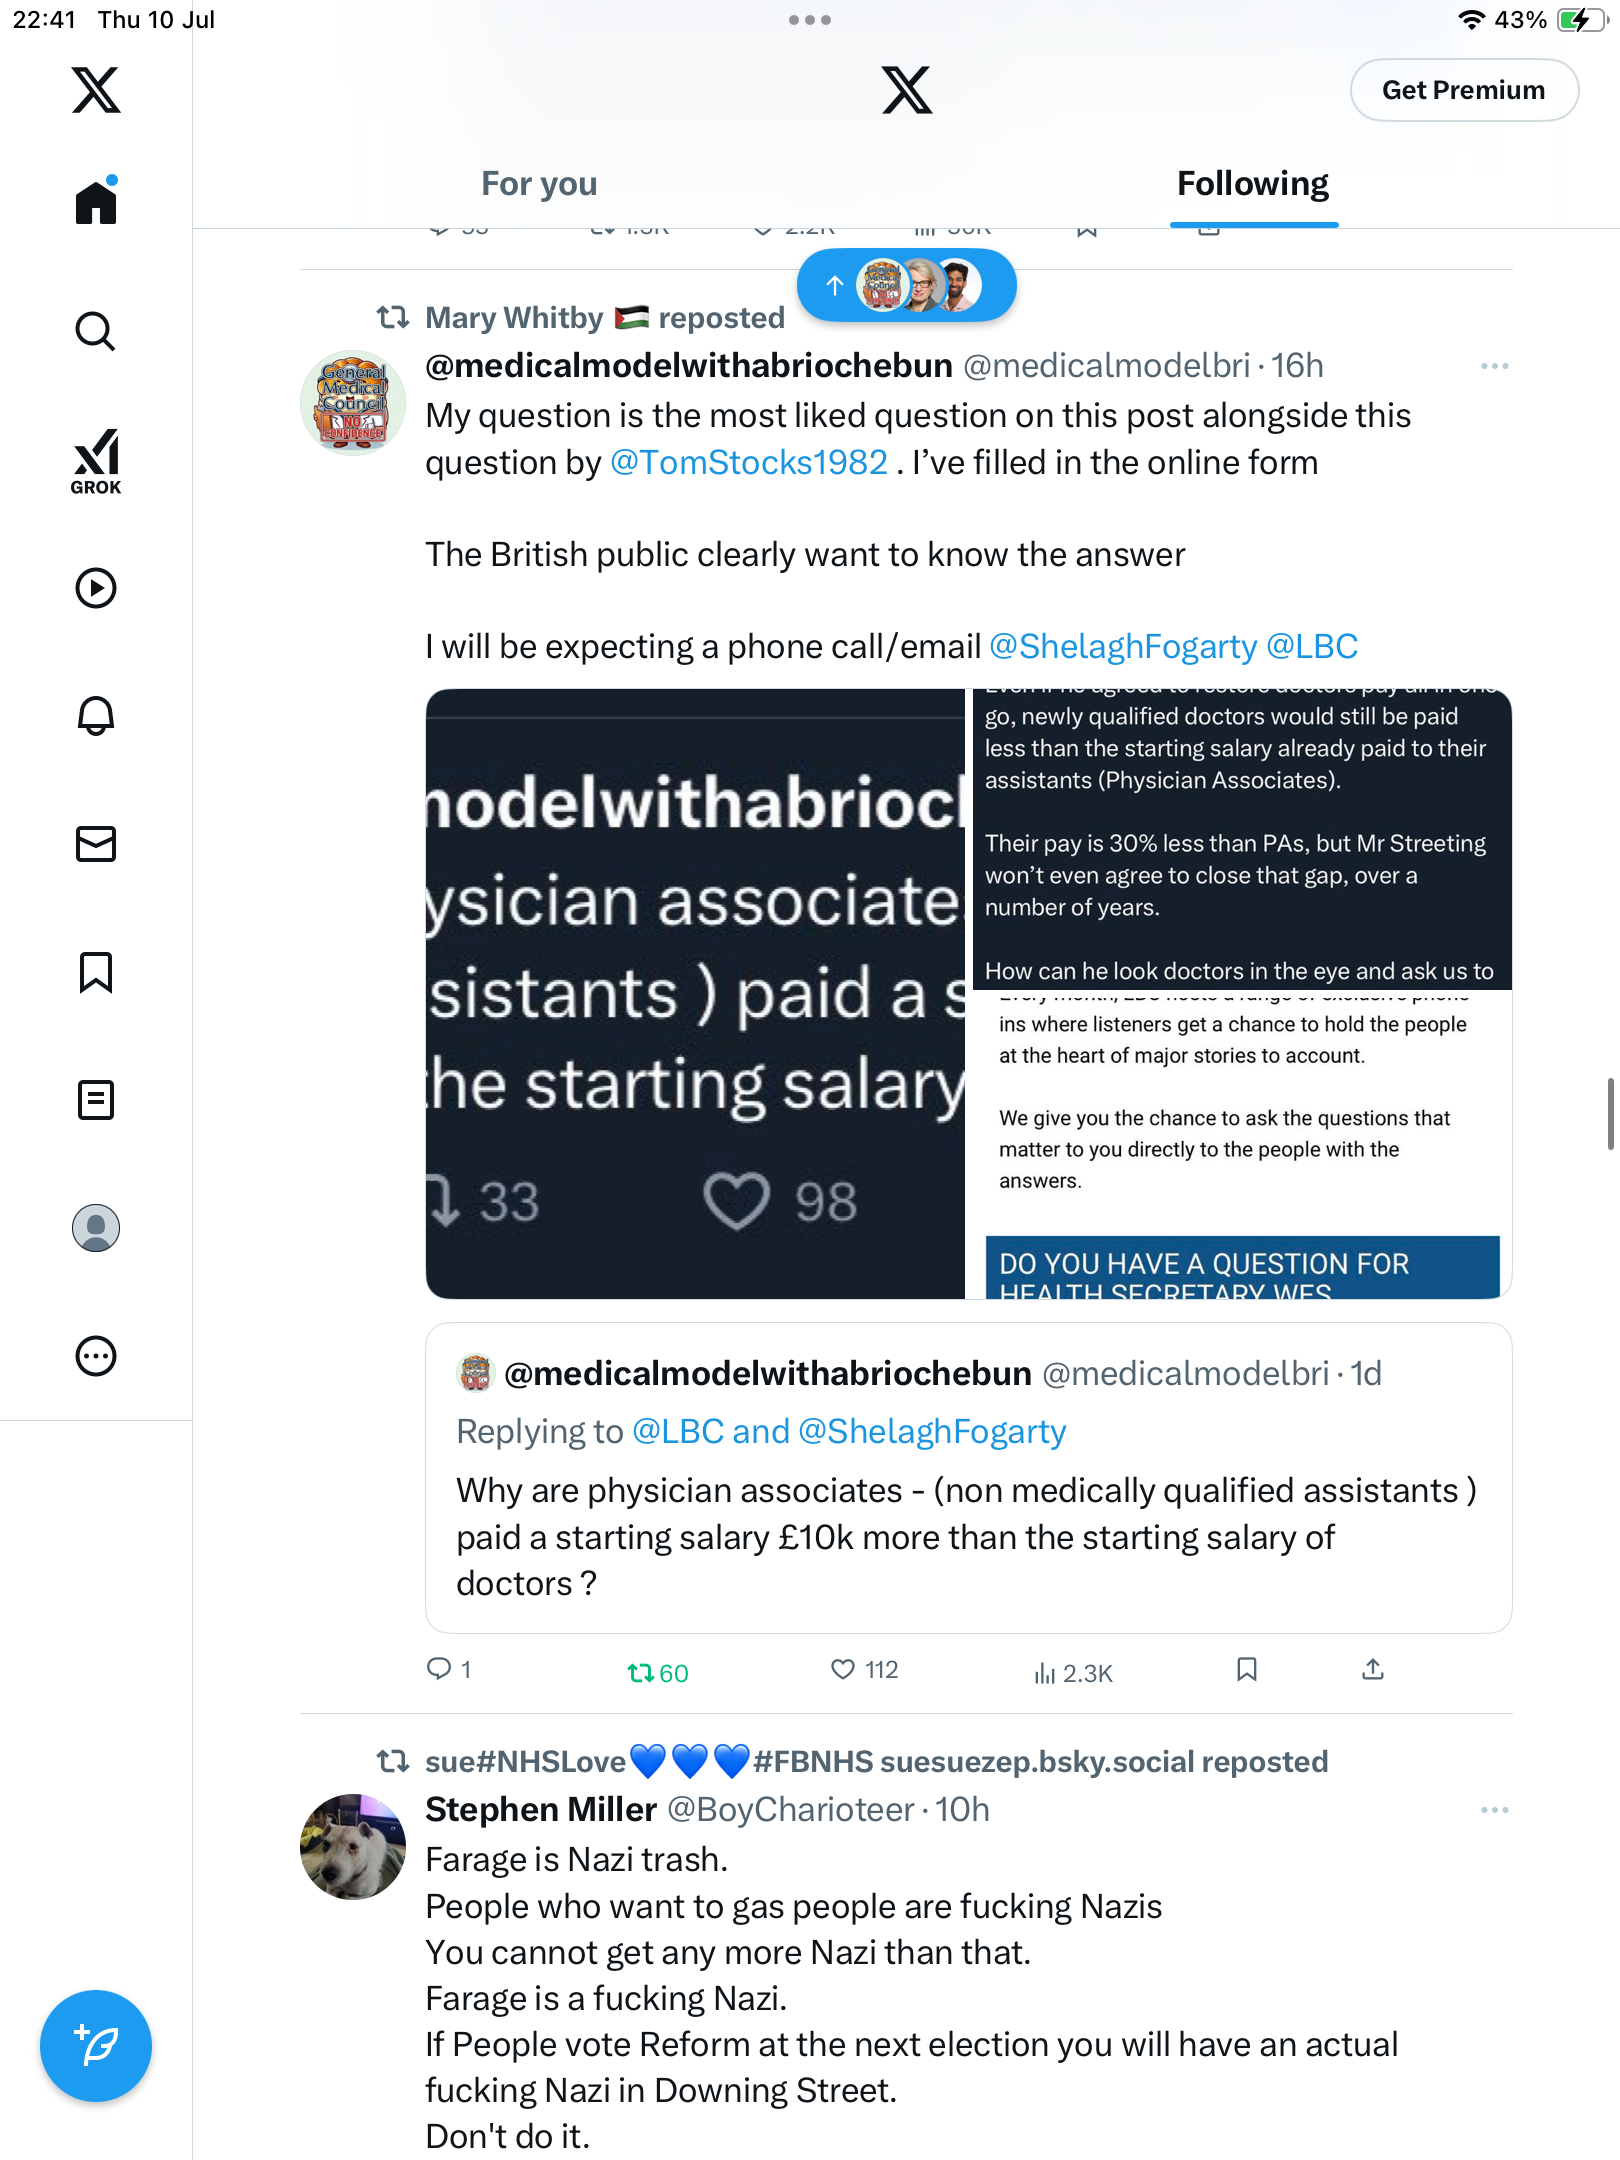Toggle repost on post with 60 reposts
The image size is (1620, 2160).
pos(657,1673)
